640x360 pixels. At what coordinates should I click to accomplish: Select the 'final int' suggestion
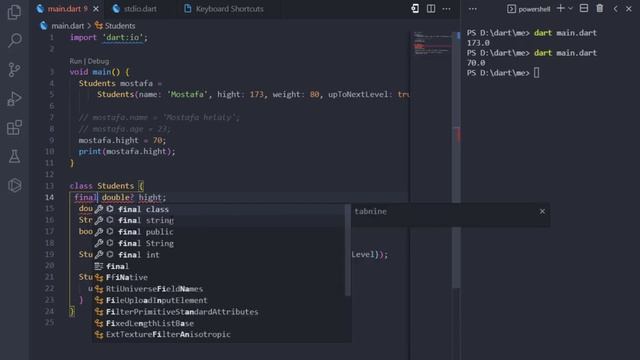coord(219,255)
